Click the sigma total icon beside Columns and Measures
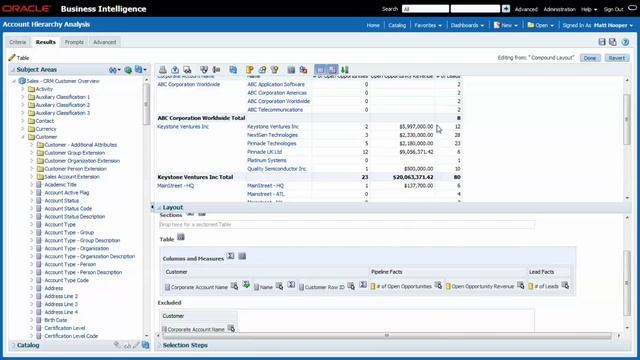This screenshot has width=640, height=360. (x=231, y=256)
